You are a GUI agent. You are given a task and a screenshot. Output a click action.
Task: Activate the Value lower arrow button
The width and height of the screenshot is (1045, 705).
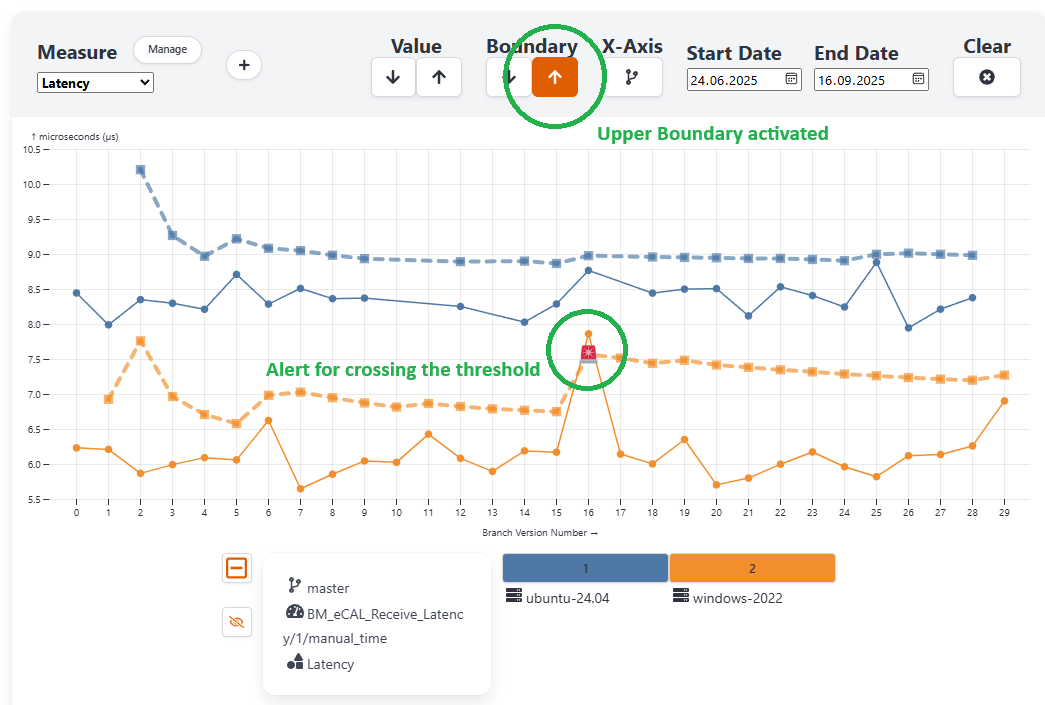click(393, 77)
